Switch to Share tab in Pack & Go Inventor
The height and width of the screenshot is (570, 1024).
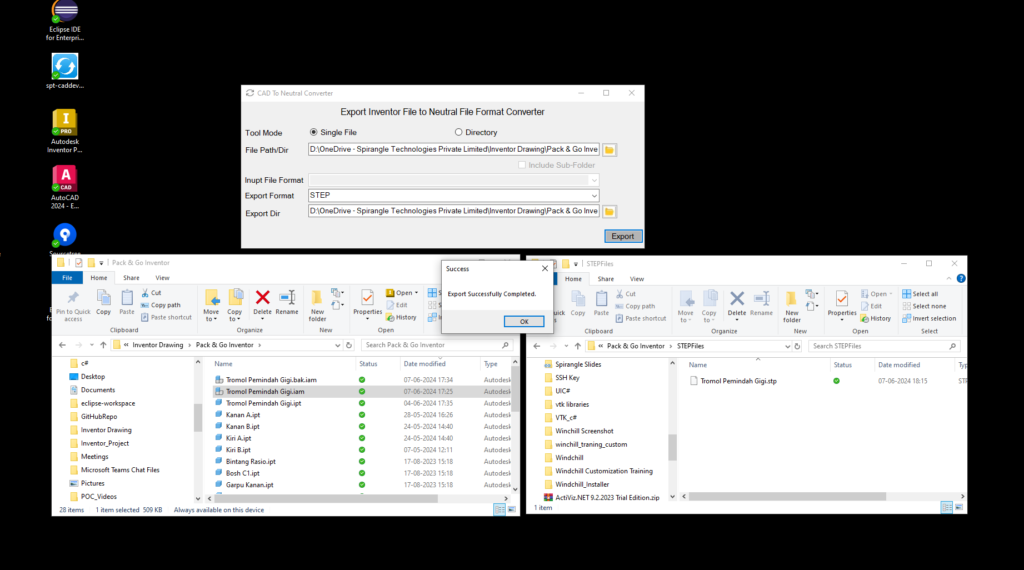click(131, 278)
